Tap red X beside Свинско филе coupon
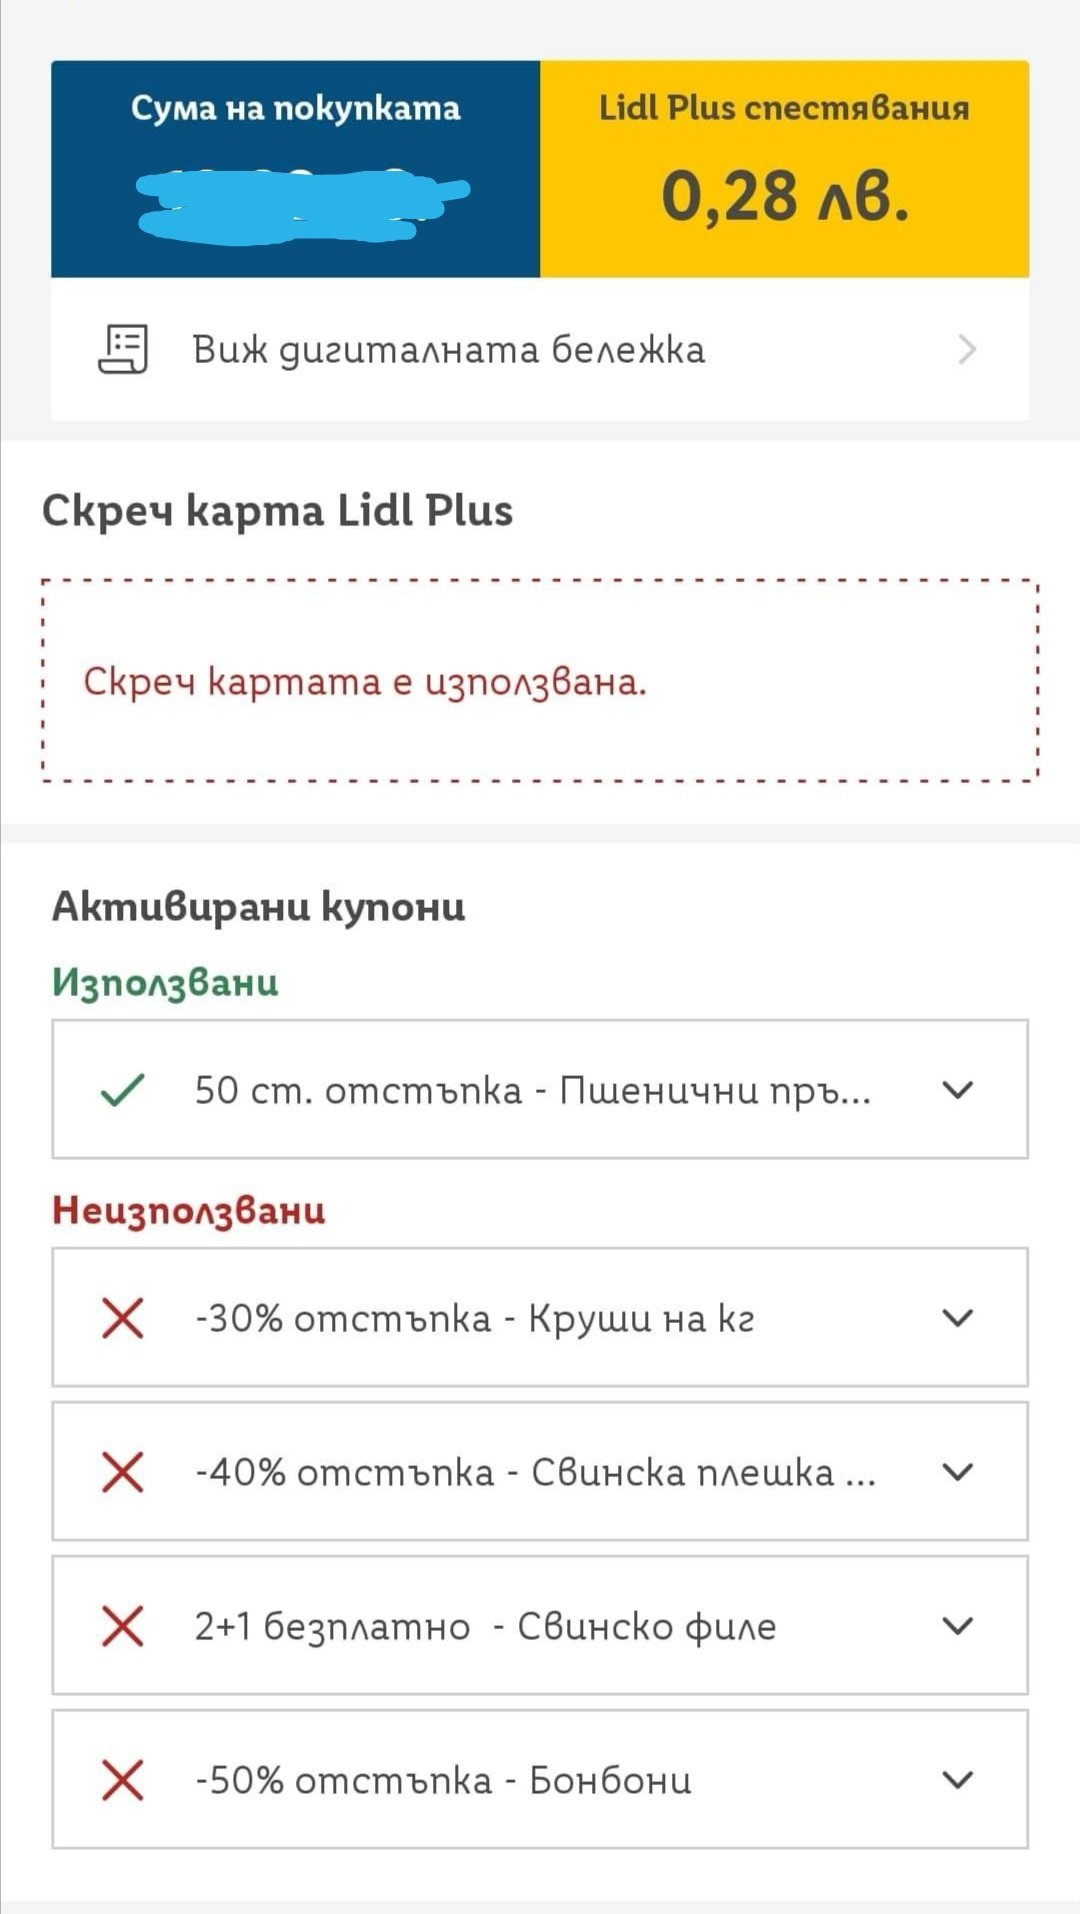This screenshot has height=1914, width=1080. (122, 1626)
